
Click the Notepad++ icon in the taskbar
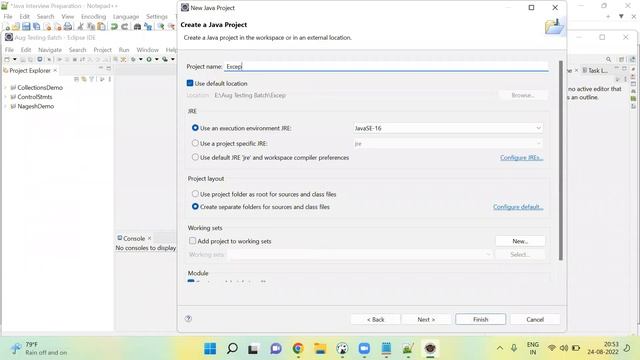[x=408, y=349]
